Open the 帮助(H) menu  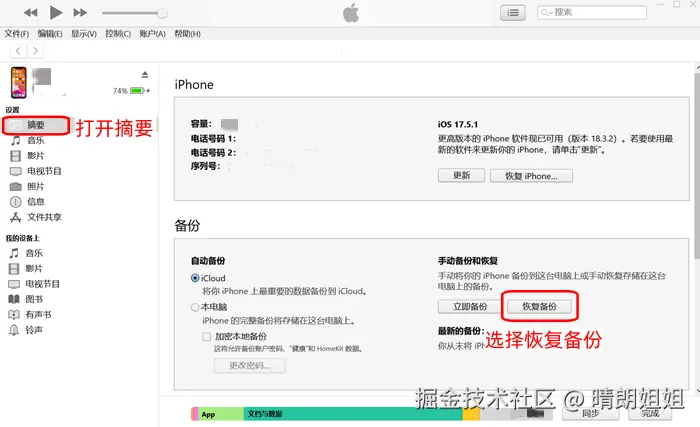click(187, 33)
